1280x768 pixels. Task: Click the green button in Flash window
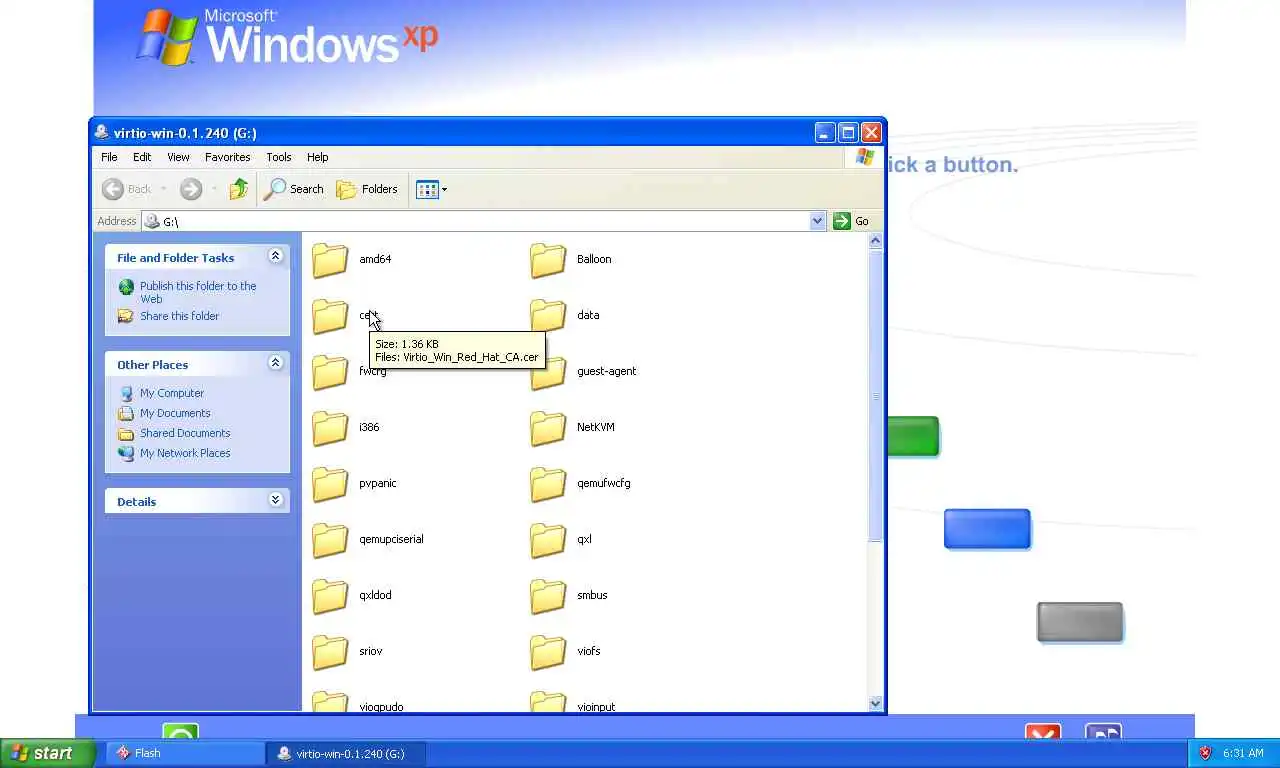tap(912, 436)
